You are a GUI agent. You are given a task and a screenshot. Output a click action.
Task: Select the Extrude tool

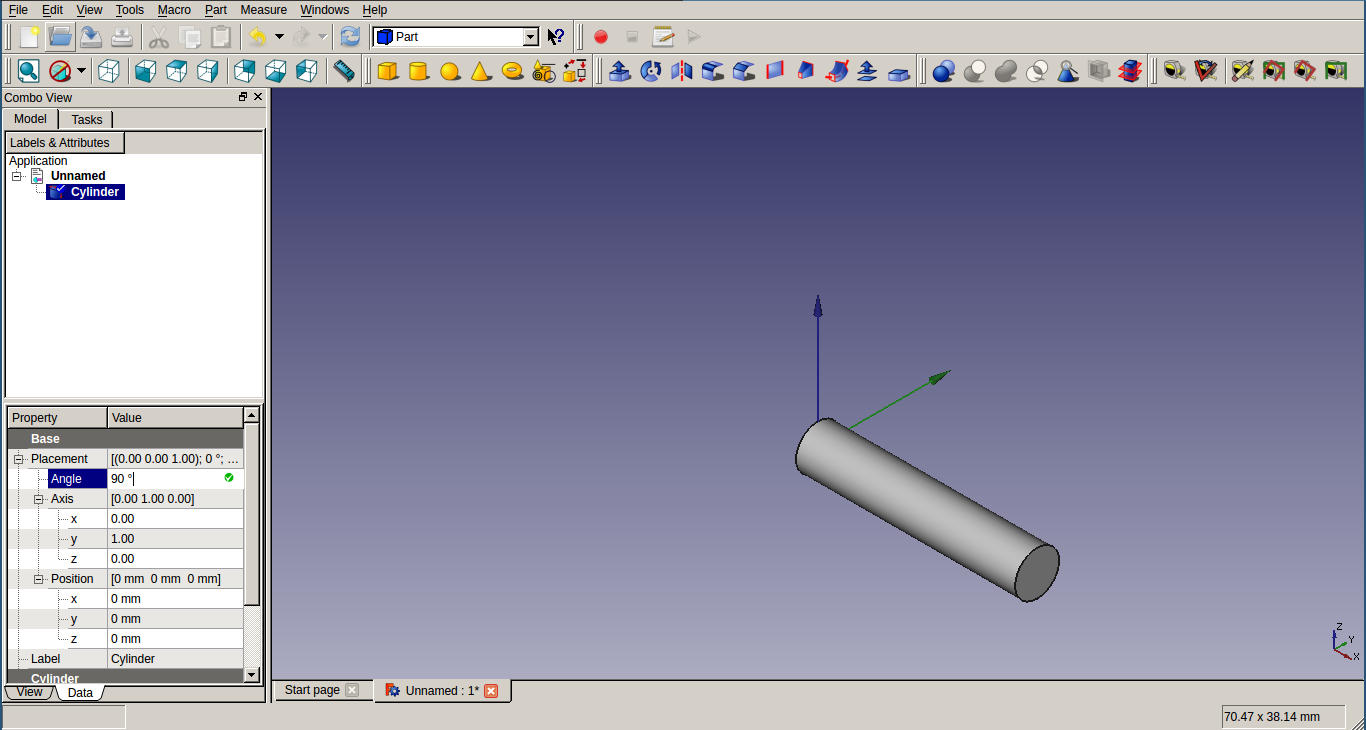click(620, 71)
